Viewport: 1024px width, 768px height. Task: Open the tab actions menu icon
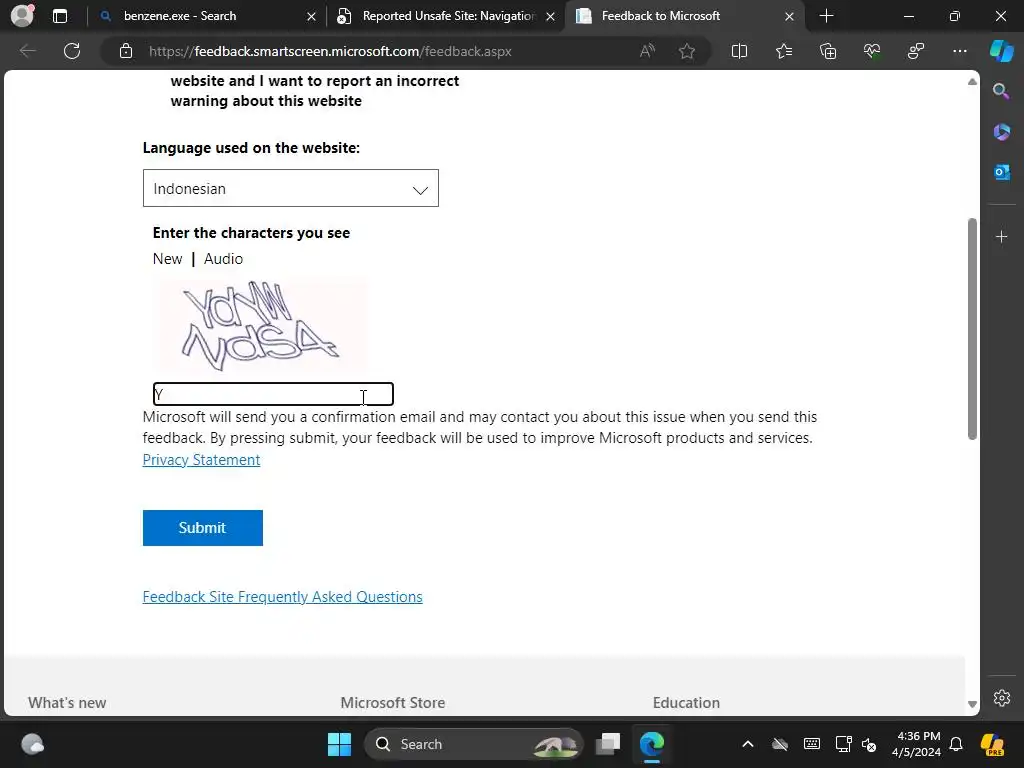click(60, 16)
